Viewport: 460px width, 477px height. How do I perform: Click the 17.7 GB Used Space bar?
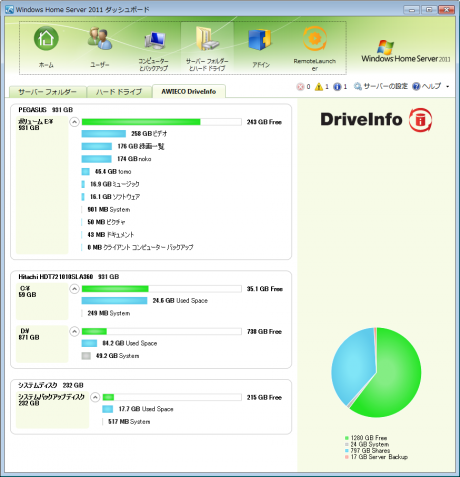[x=108, y=409]
